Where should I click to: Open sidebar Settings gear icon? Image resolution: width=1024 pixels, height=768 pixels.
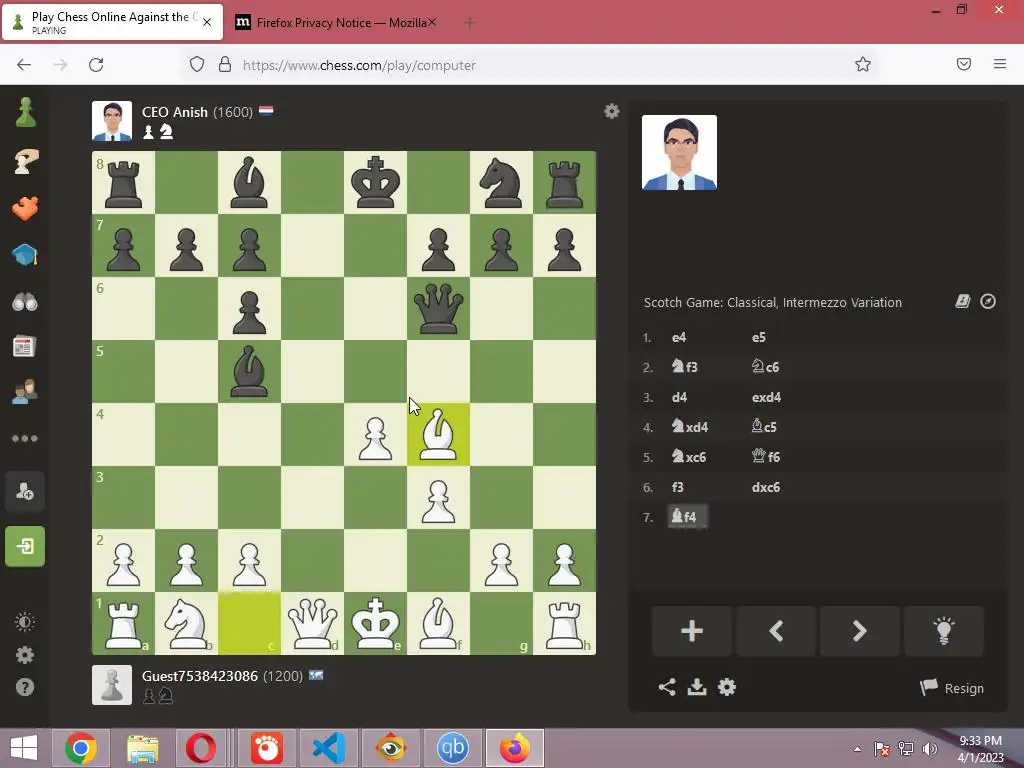[x=25, y=654]
